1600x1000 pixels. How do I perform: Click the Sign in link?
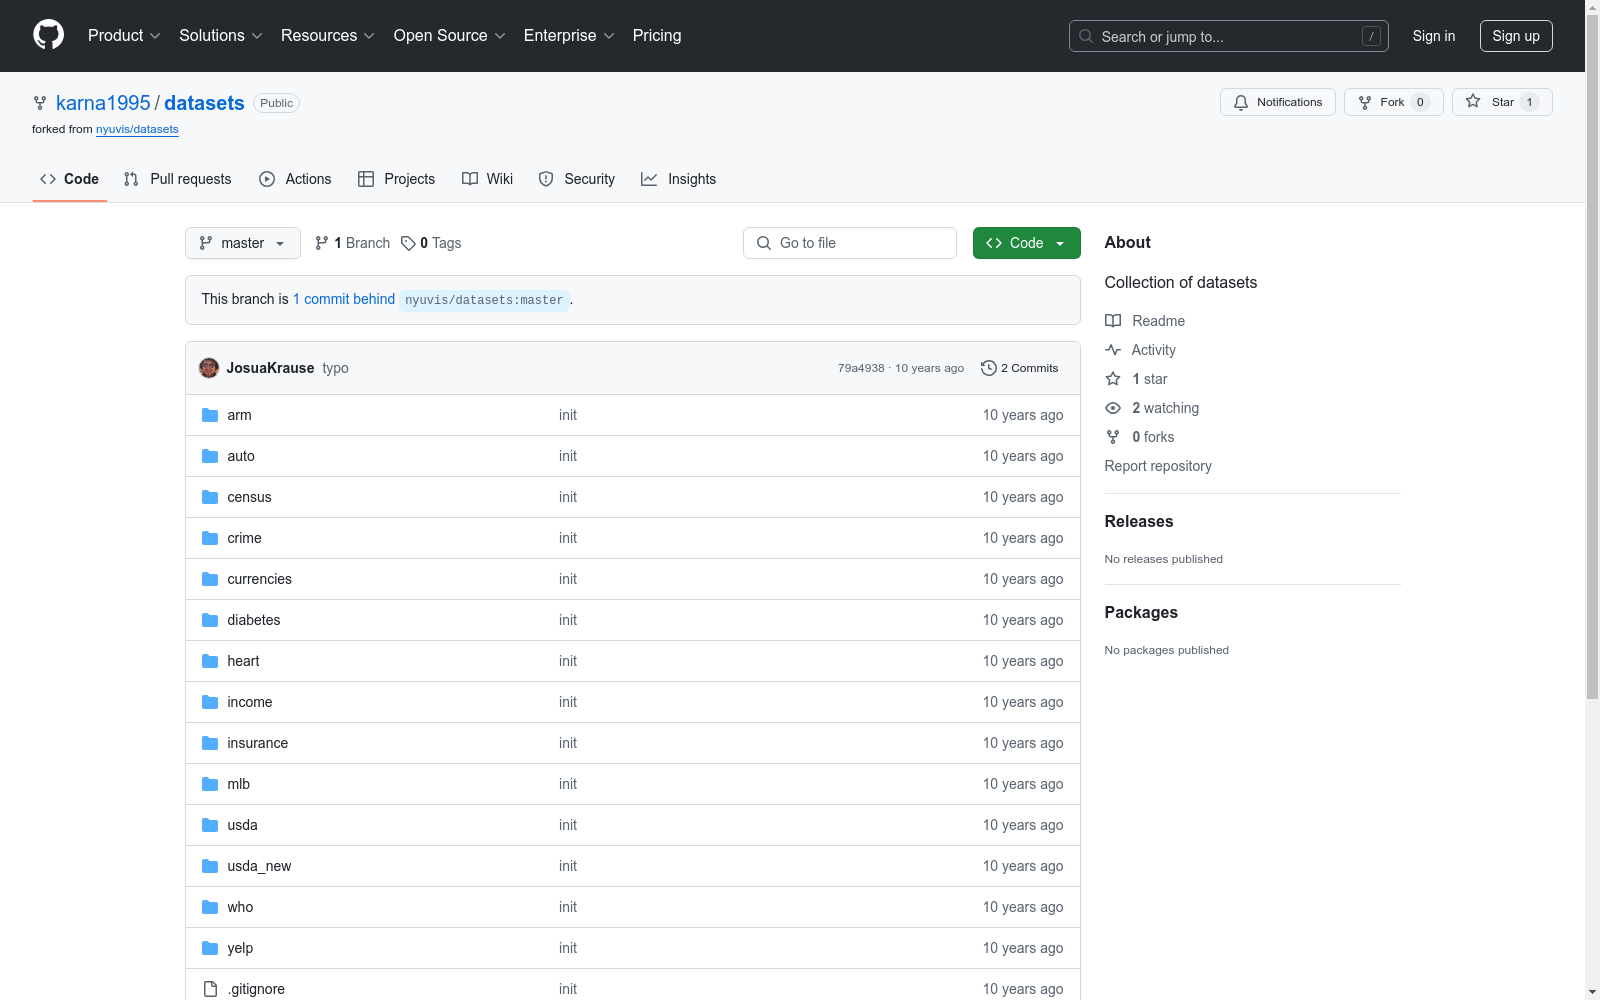[x=1434, y=36]
